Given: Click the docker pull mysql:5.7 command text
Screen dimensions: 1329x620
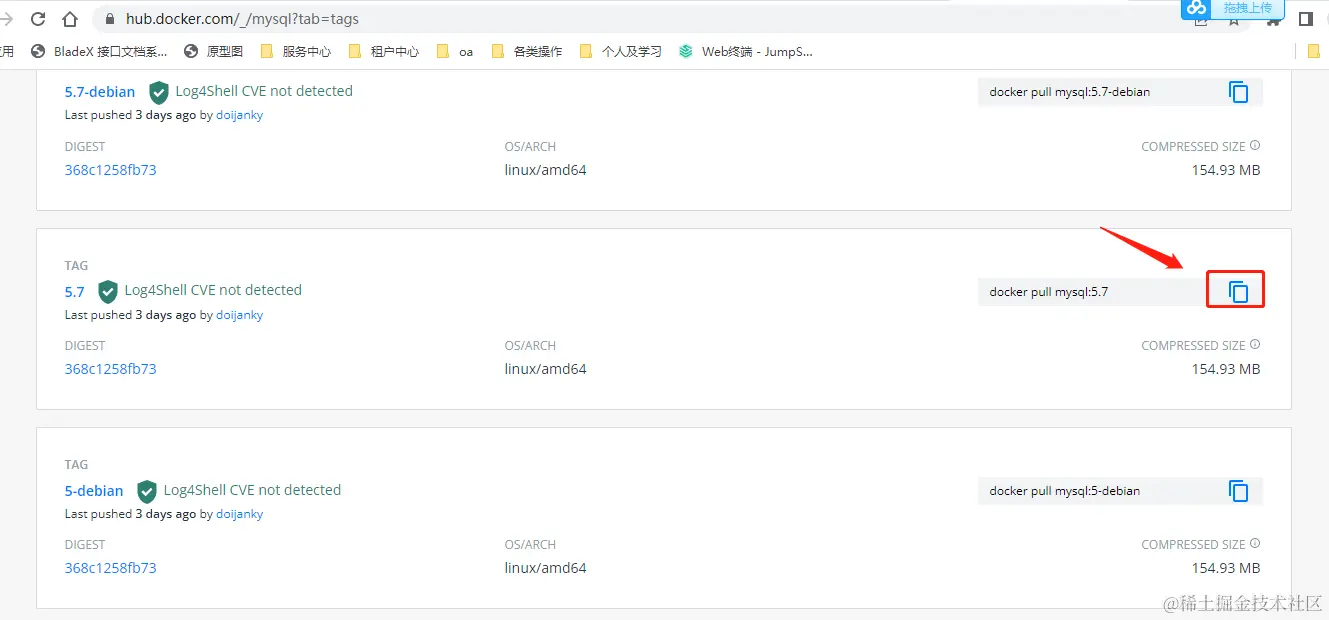Looking at the screenshot, I should (x=1049, y=292).
